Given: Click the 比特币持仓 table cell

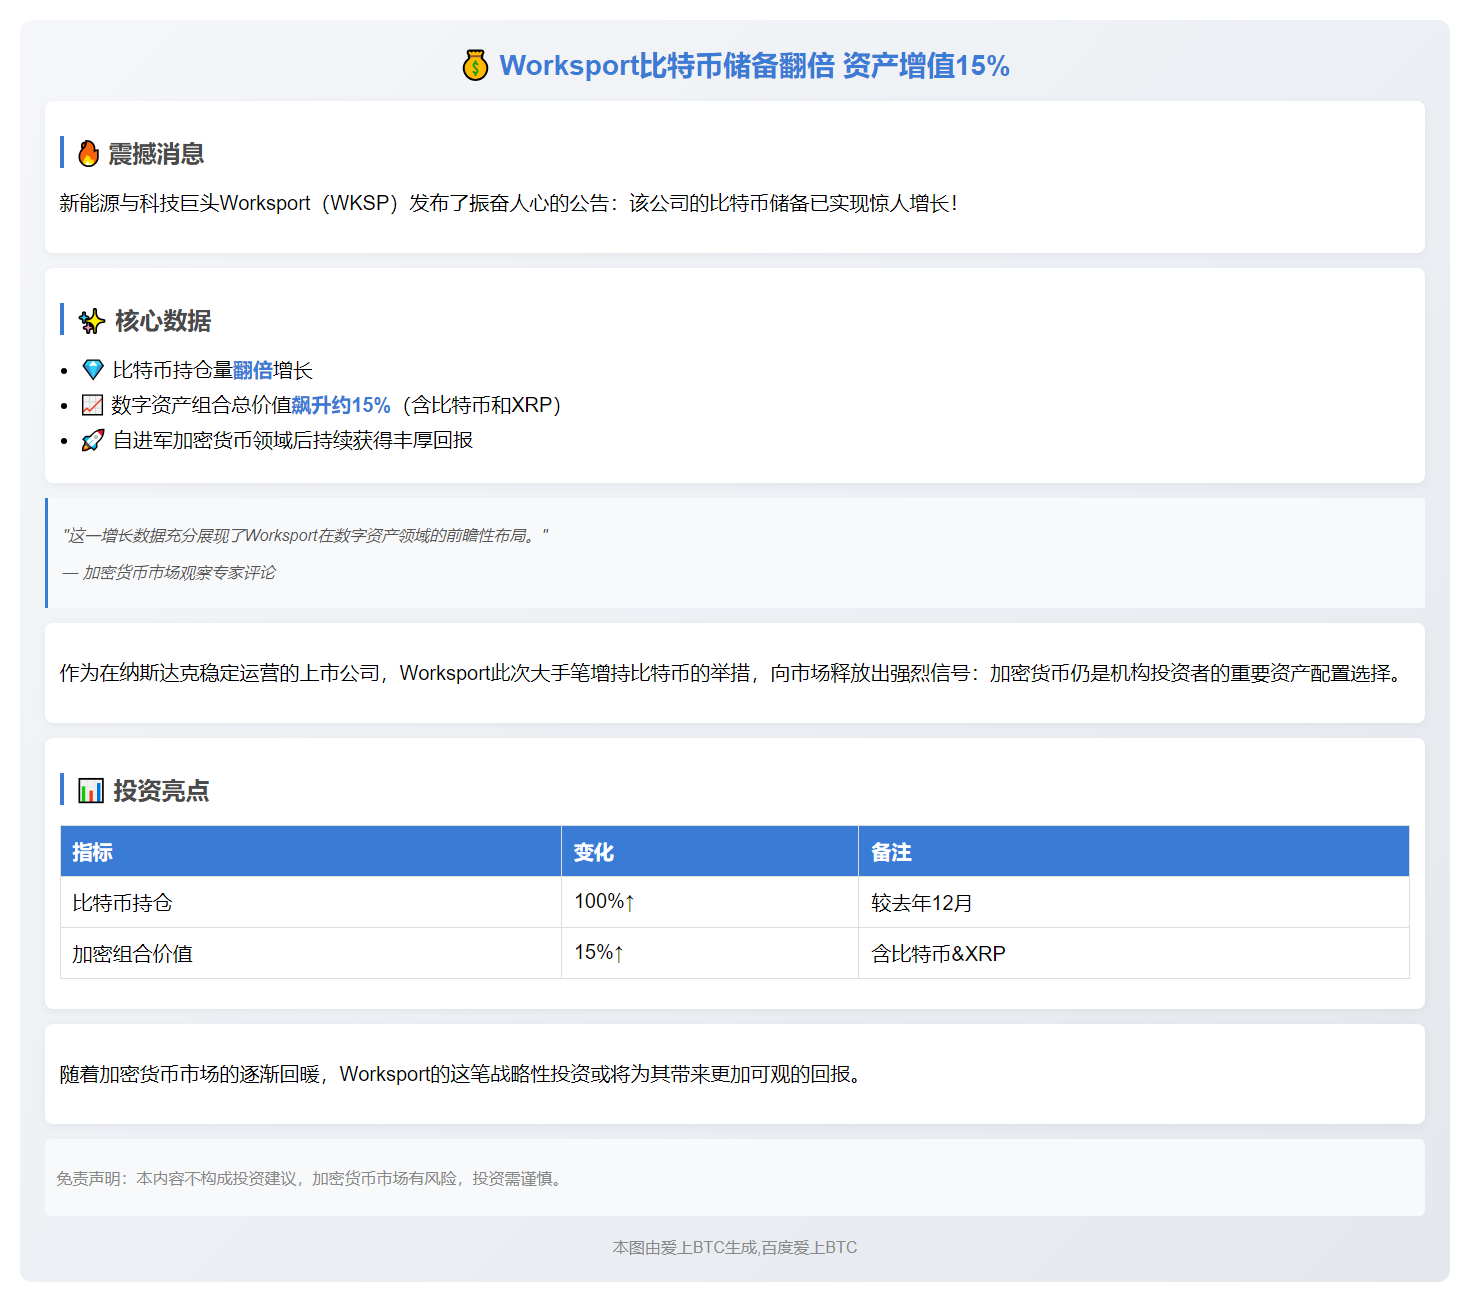Looking at the screenshot, I should pyautogui.click(x=311, y=902).
